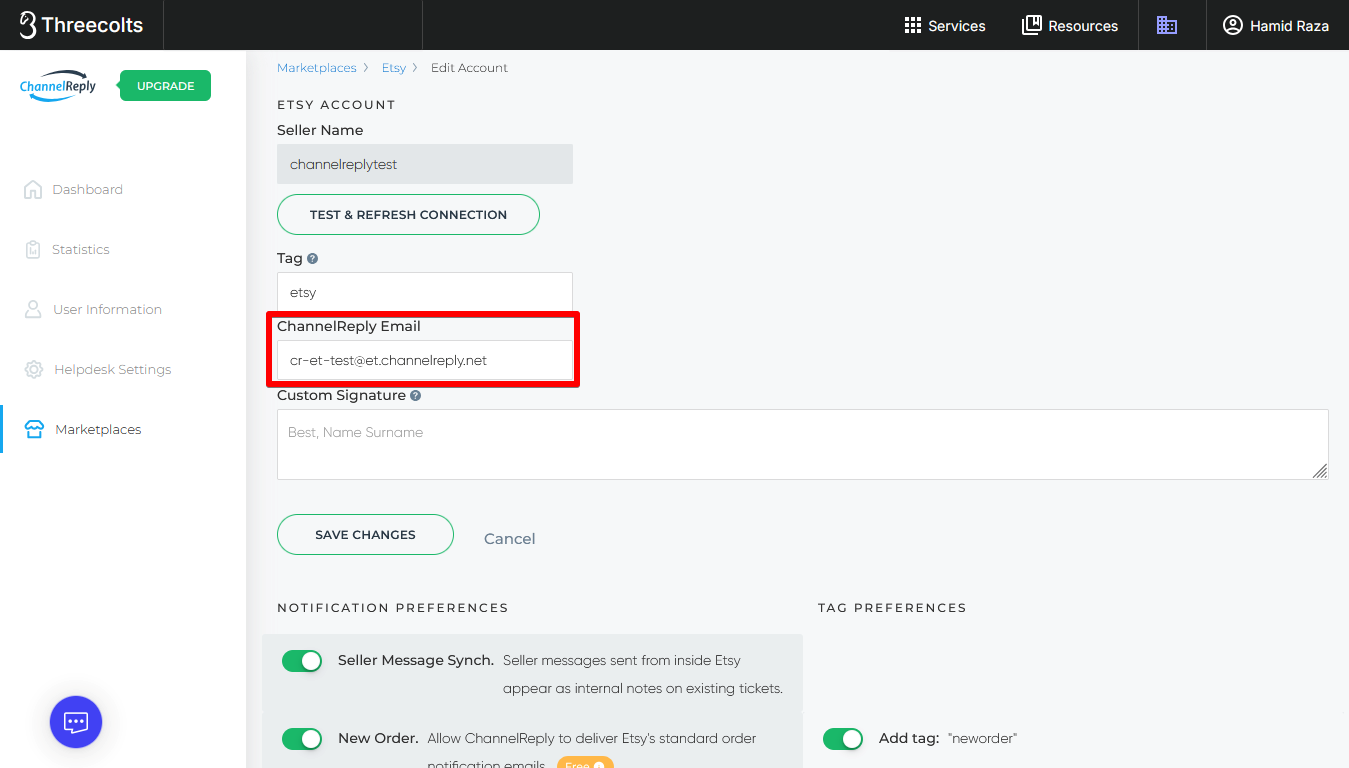
Task: Click the Tag input field
Action: click(x=425, y=293)
